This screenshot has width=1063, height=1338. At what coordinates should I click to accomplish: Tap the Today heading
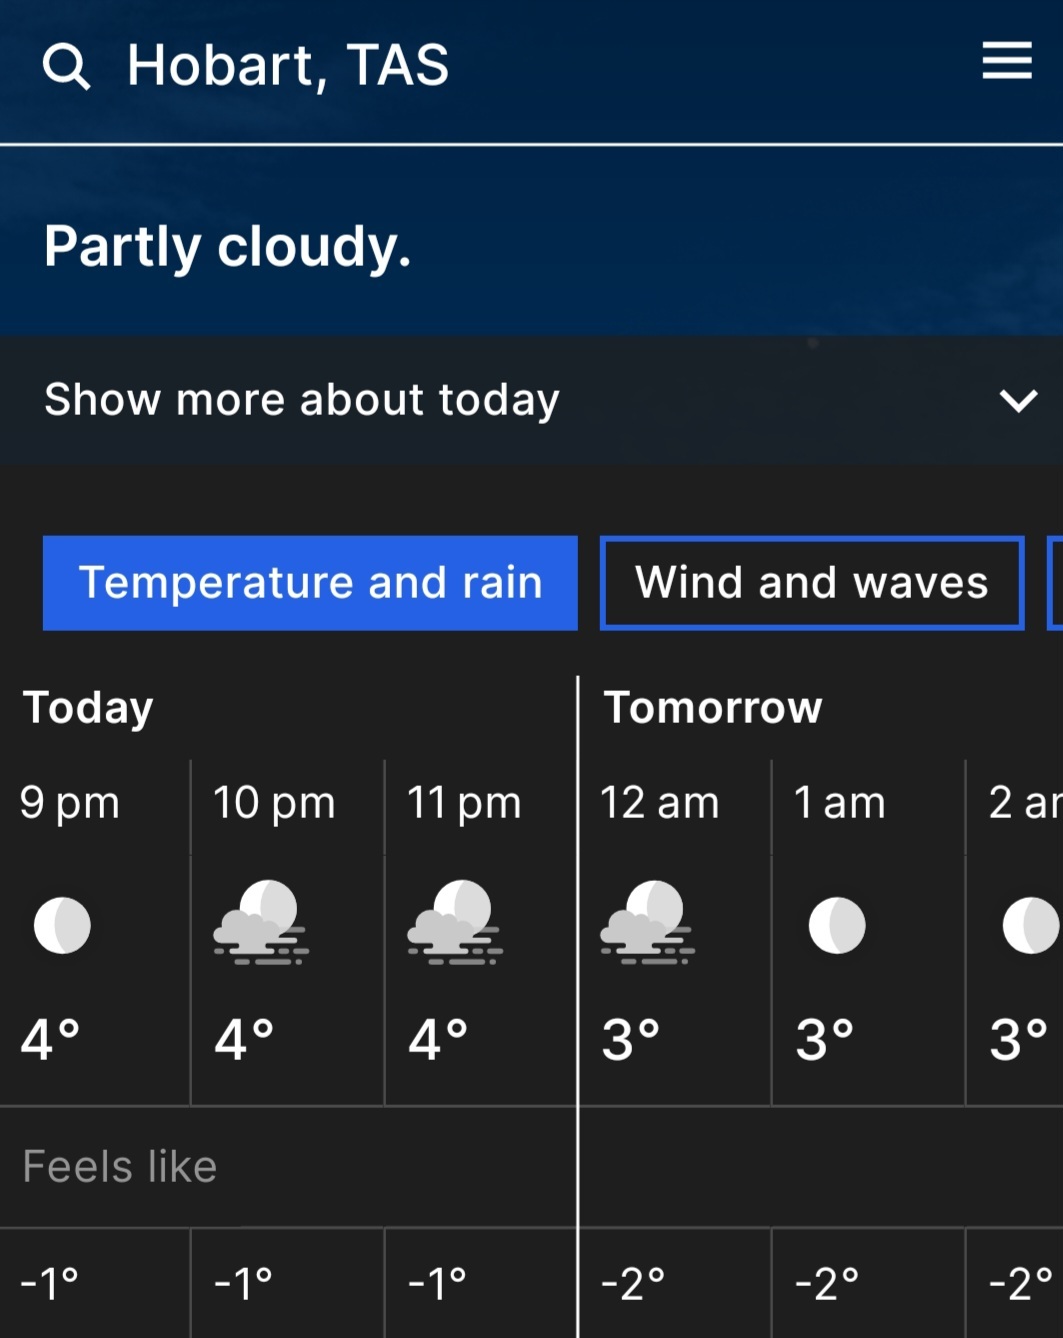click(x=88, y=708)
